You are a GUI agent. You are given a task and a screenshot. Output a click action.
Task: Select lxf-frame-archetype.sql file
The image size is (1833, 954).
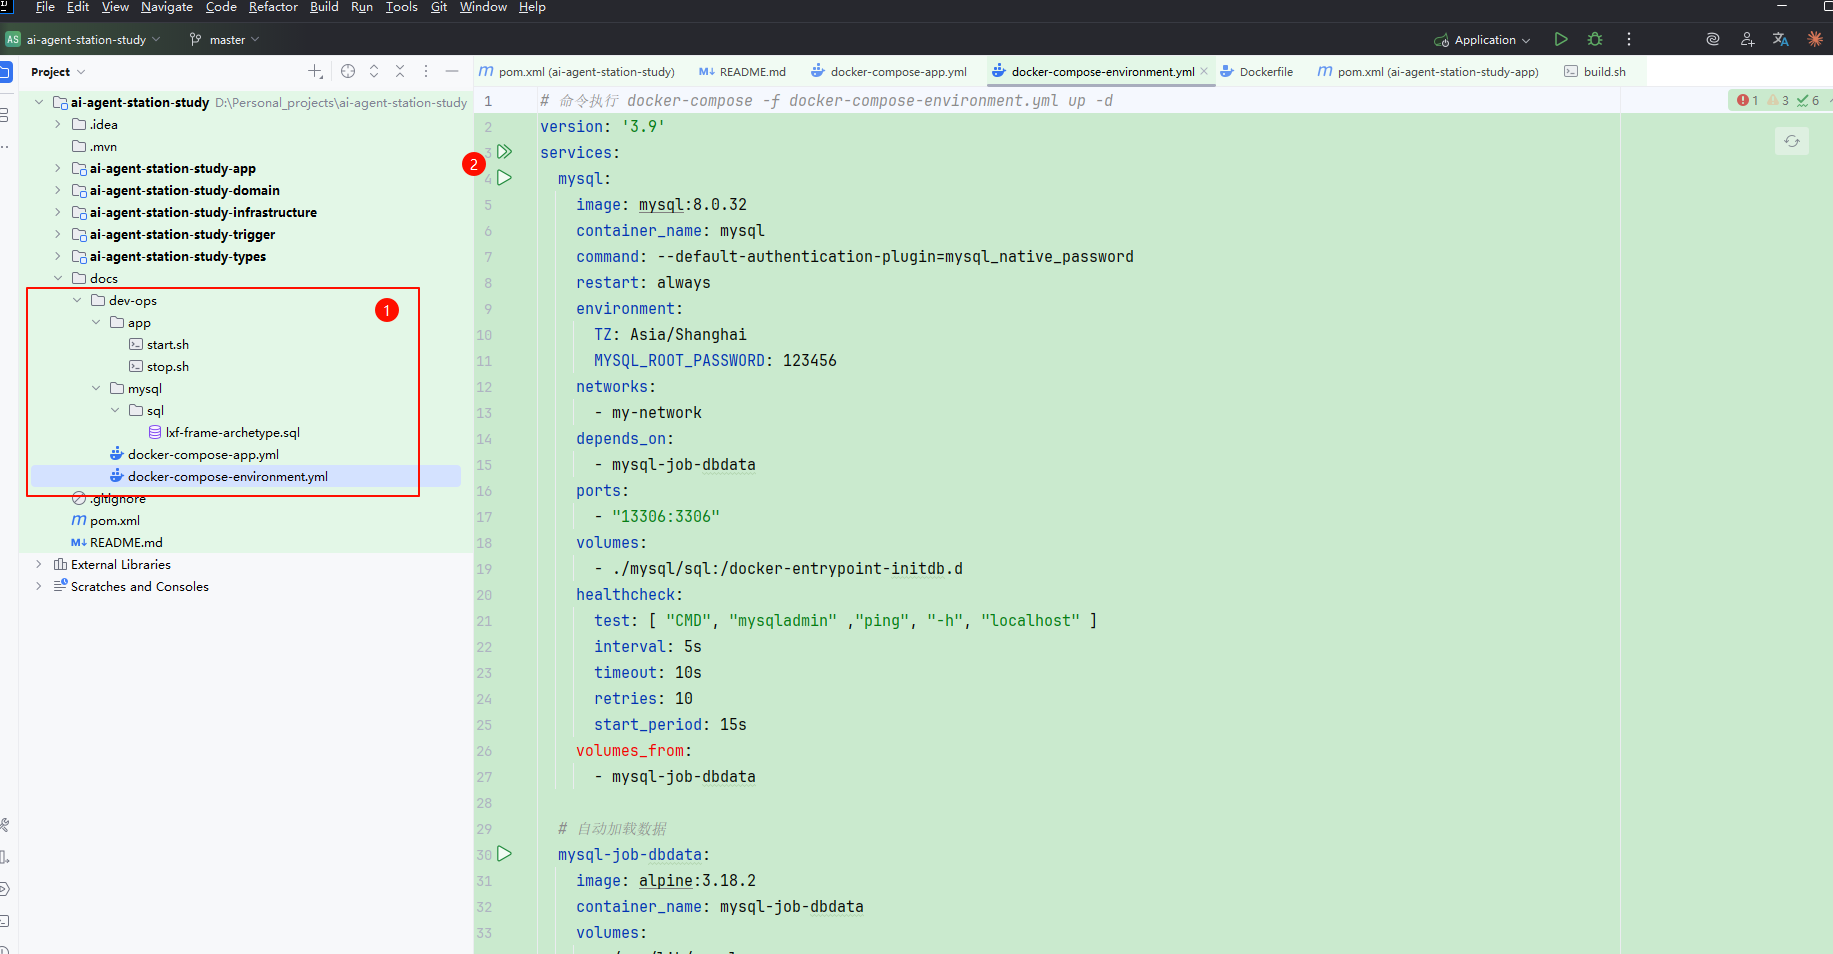(232, 432)
